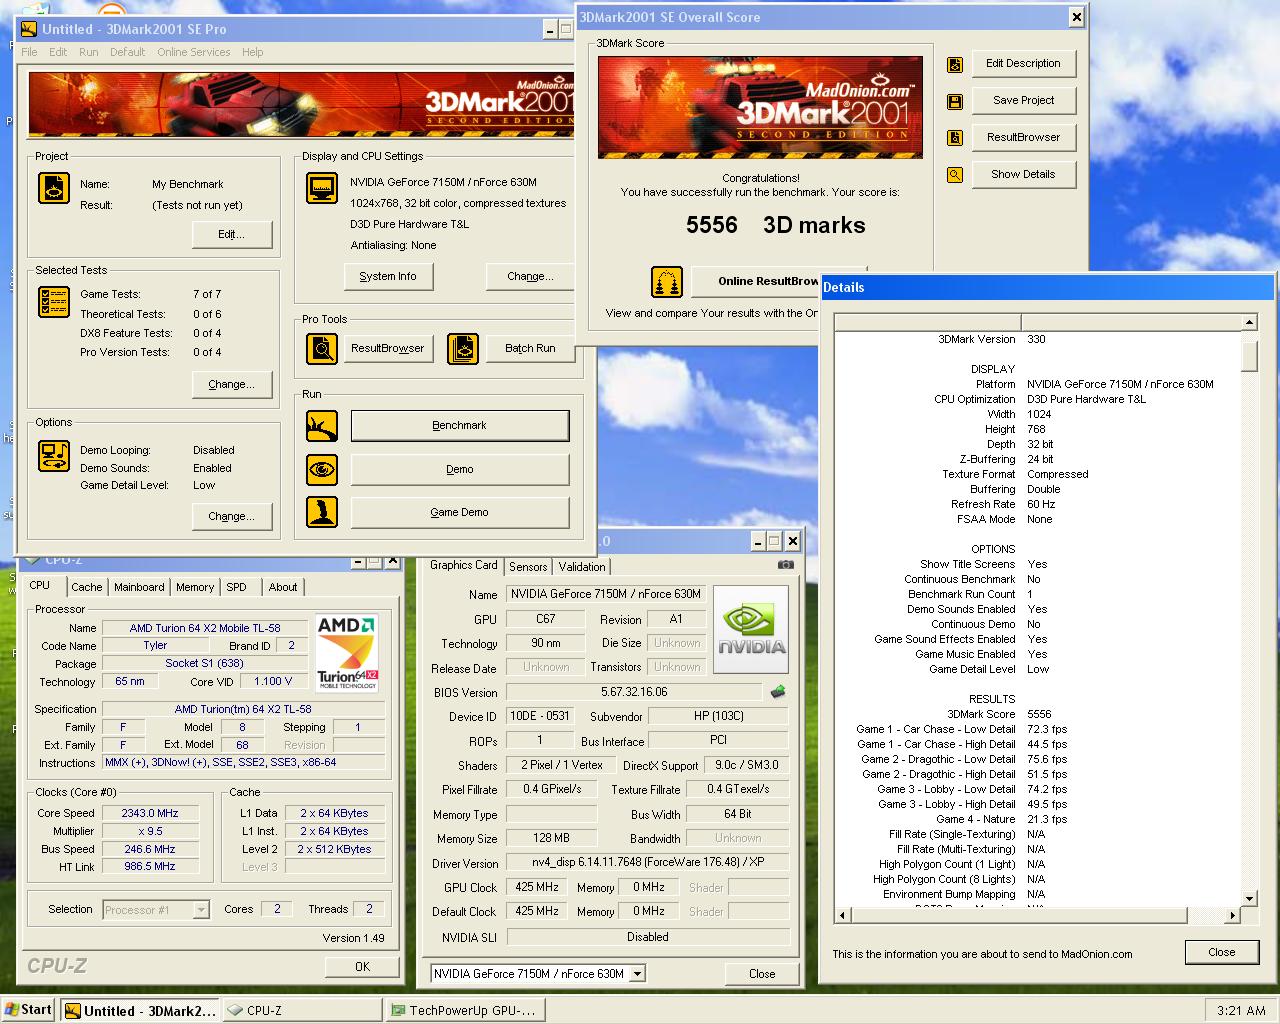The height and width of the screenshot is (1024, 1280).
Task: Open the File menu in 3DMark2001
Action: pos(29,52)
